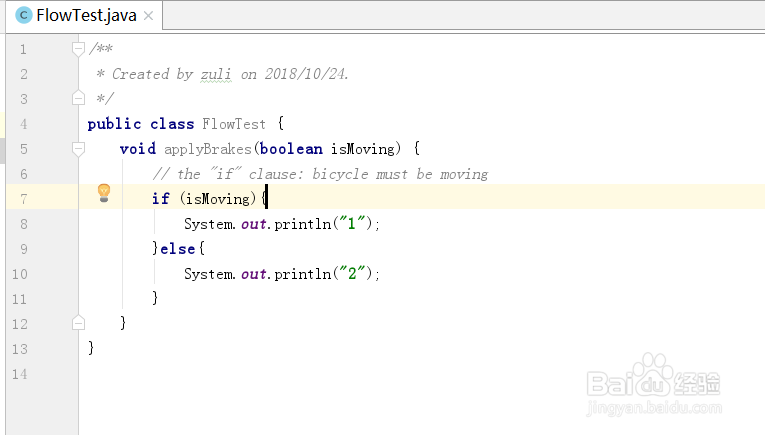
Task: Click the FlowTest class name in code
Action: [x=234, y=124]
